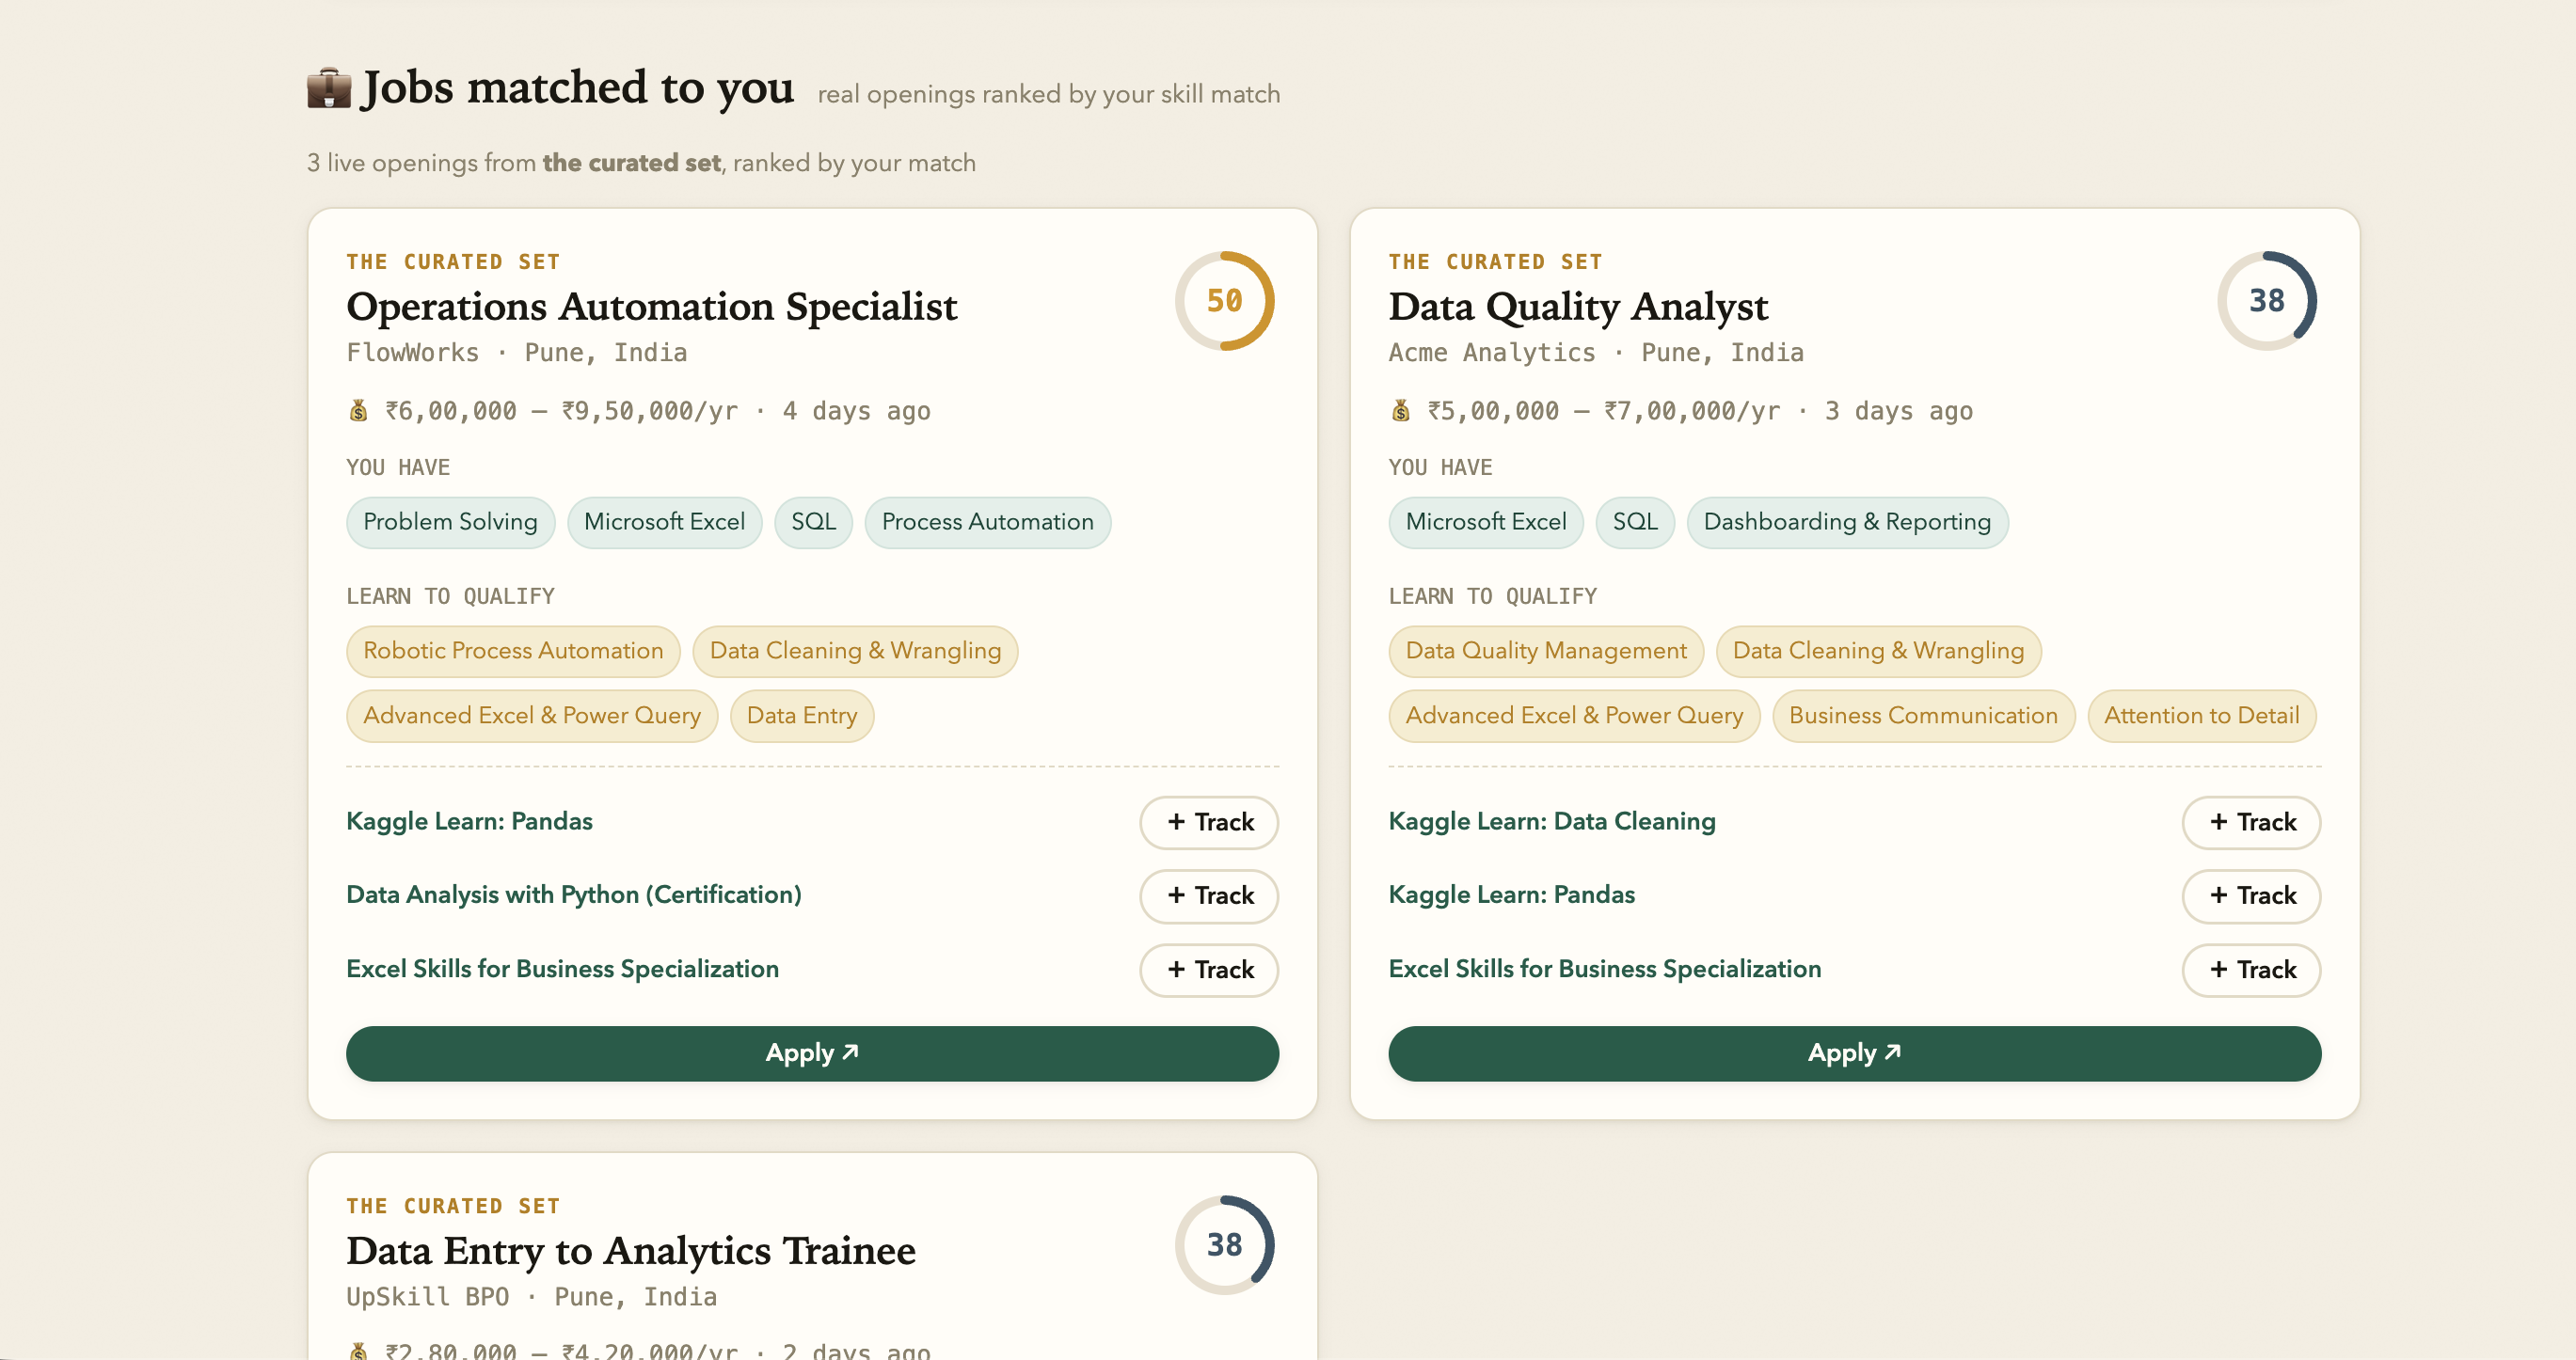
Task: Select the Data Quality Management skill chip
Action: pyautogui.click(x=1545, y=651)
